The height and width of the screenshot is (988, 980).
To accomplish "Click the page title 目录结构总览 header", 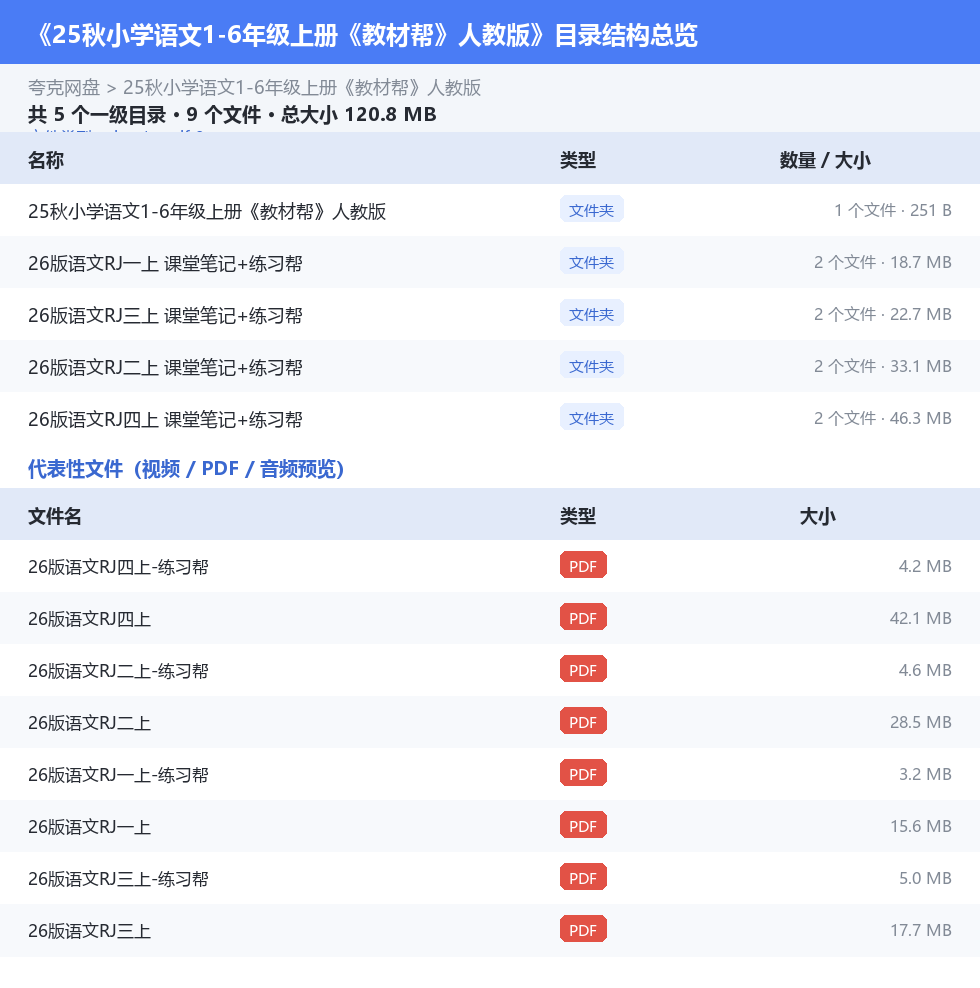I will click(367, 35).
